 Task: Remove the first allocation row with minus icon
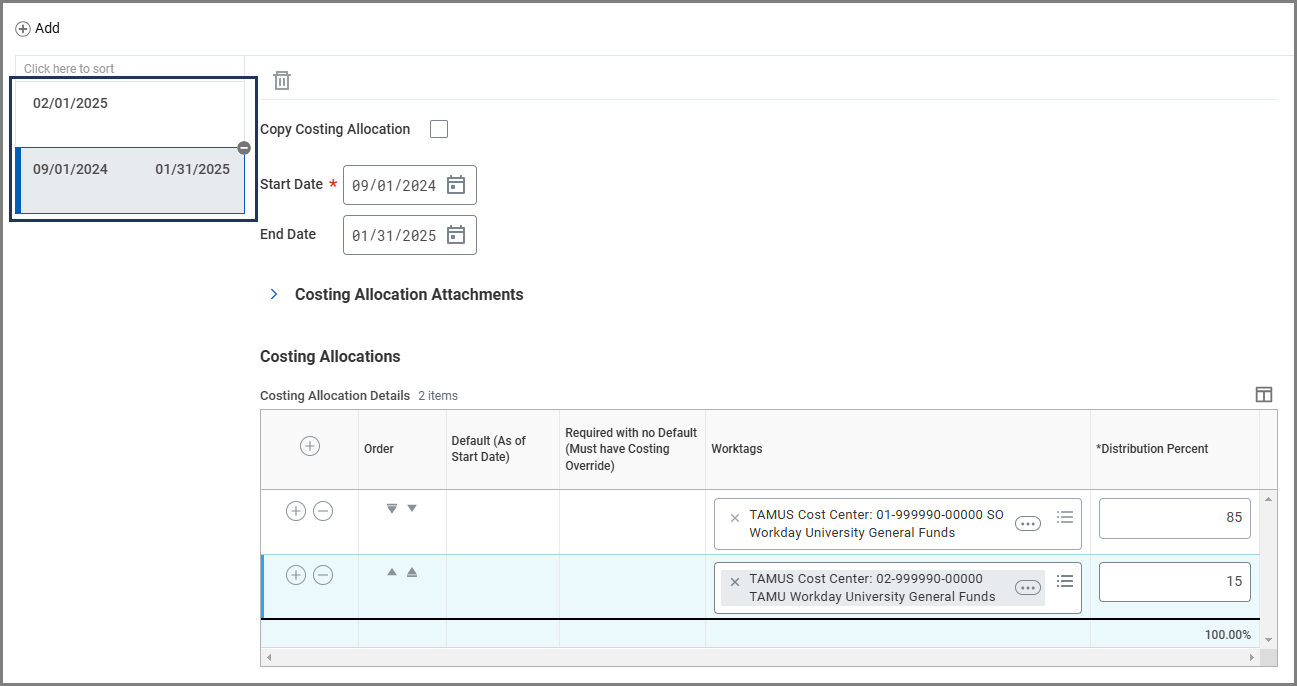pyautogui.click(x=323, y=511)
